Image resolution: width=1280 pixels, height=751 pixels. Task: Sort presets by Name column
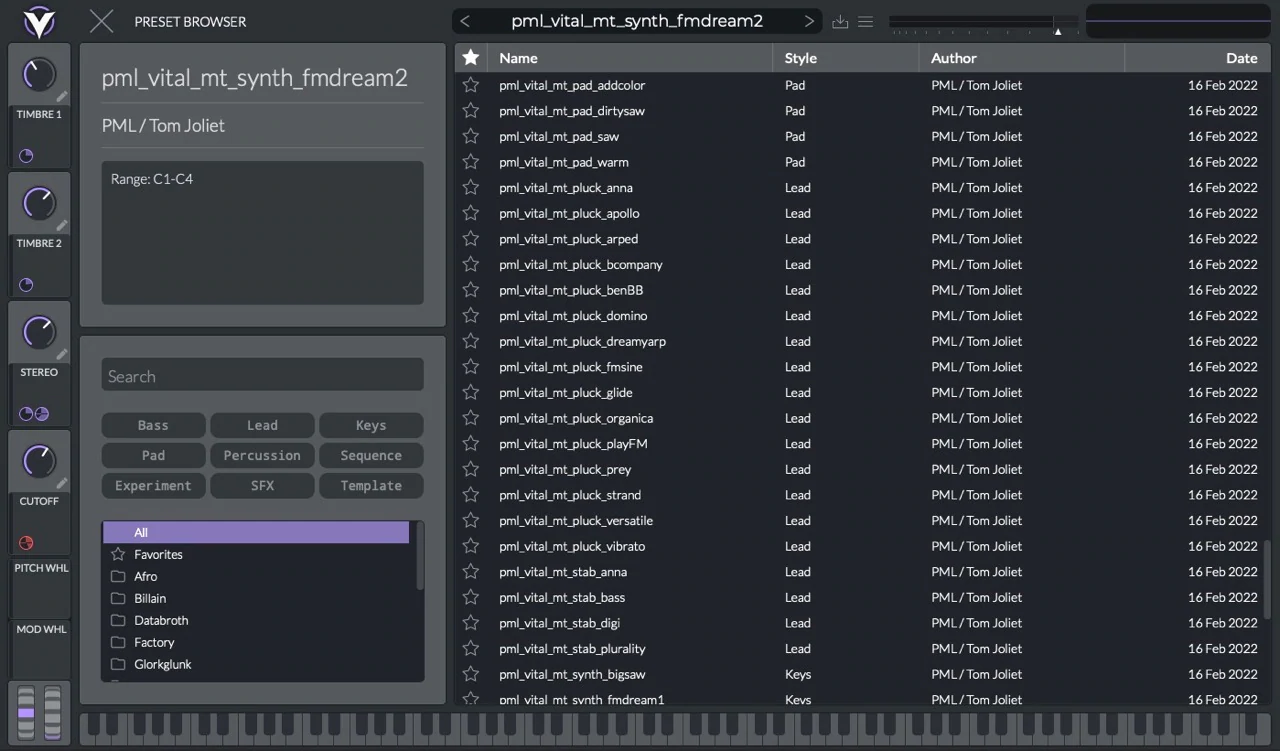[x=630, y=58]
